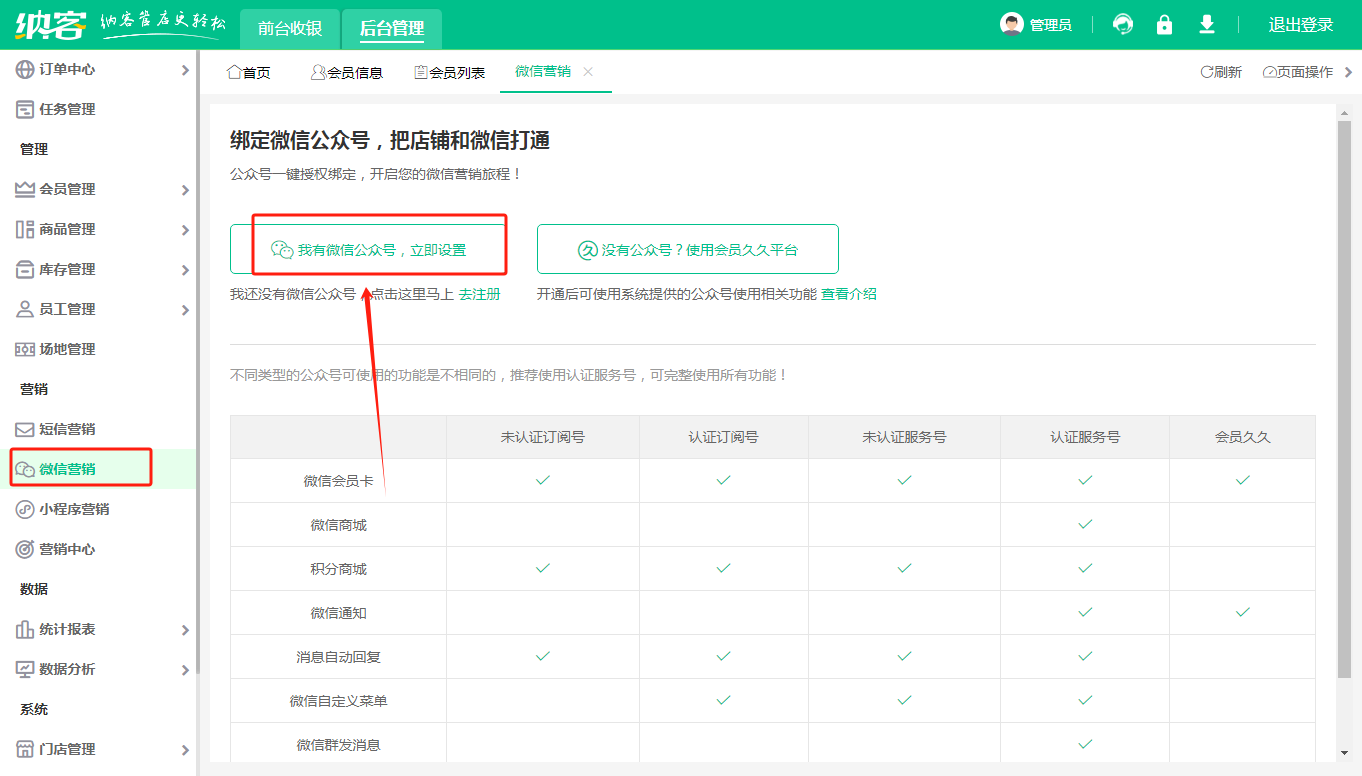Switch to 前台收银 mode
1362x776 pixels.
point(289,29)
